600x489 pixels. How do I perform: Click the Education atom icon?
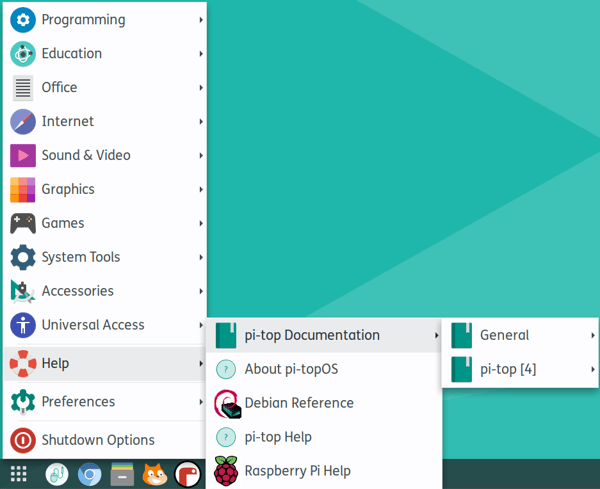pos(23,54)
